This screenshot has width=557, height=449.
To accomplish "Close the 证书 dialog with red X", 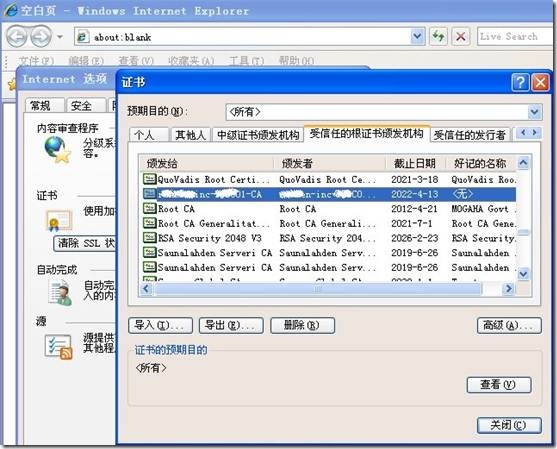I will pos(540,82).
